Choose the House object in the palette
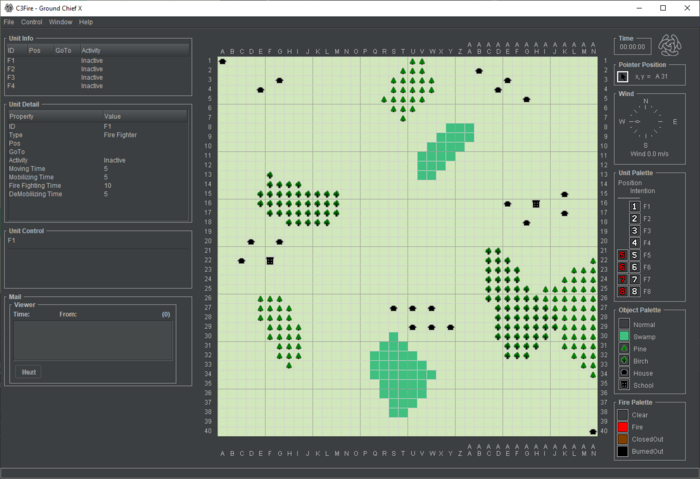This screenshot has width=700, height=479. tap(623, 372)
